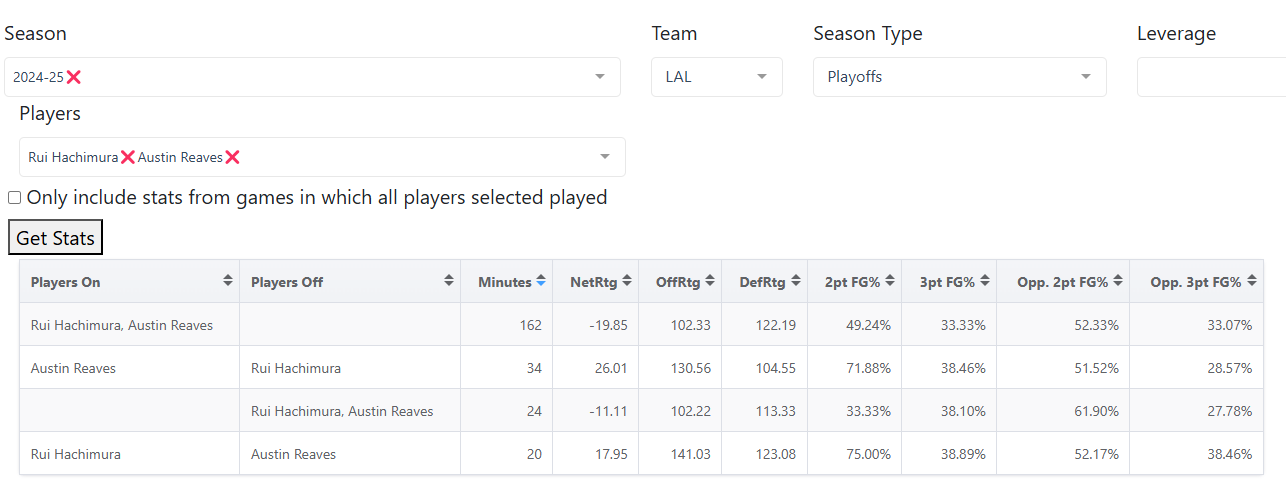Sort by Opp. 2pt FG% column
The image size is (1286, 484).
pos(1118,282)
